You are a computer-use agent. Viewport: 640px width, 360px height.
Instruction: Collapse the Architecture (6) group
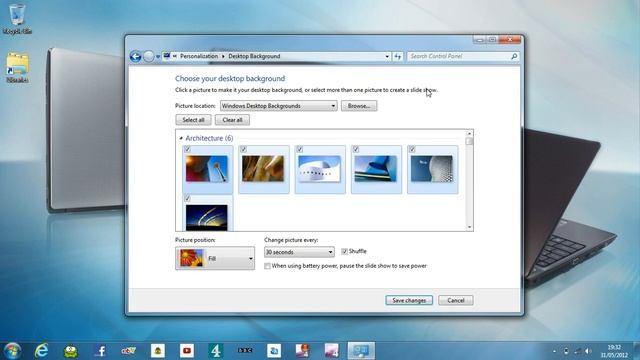(181, 138)
